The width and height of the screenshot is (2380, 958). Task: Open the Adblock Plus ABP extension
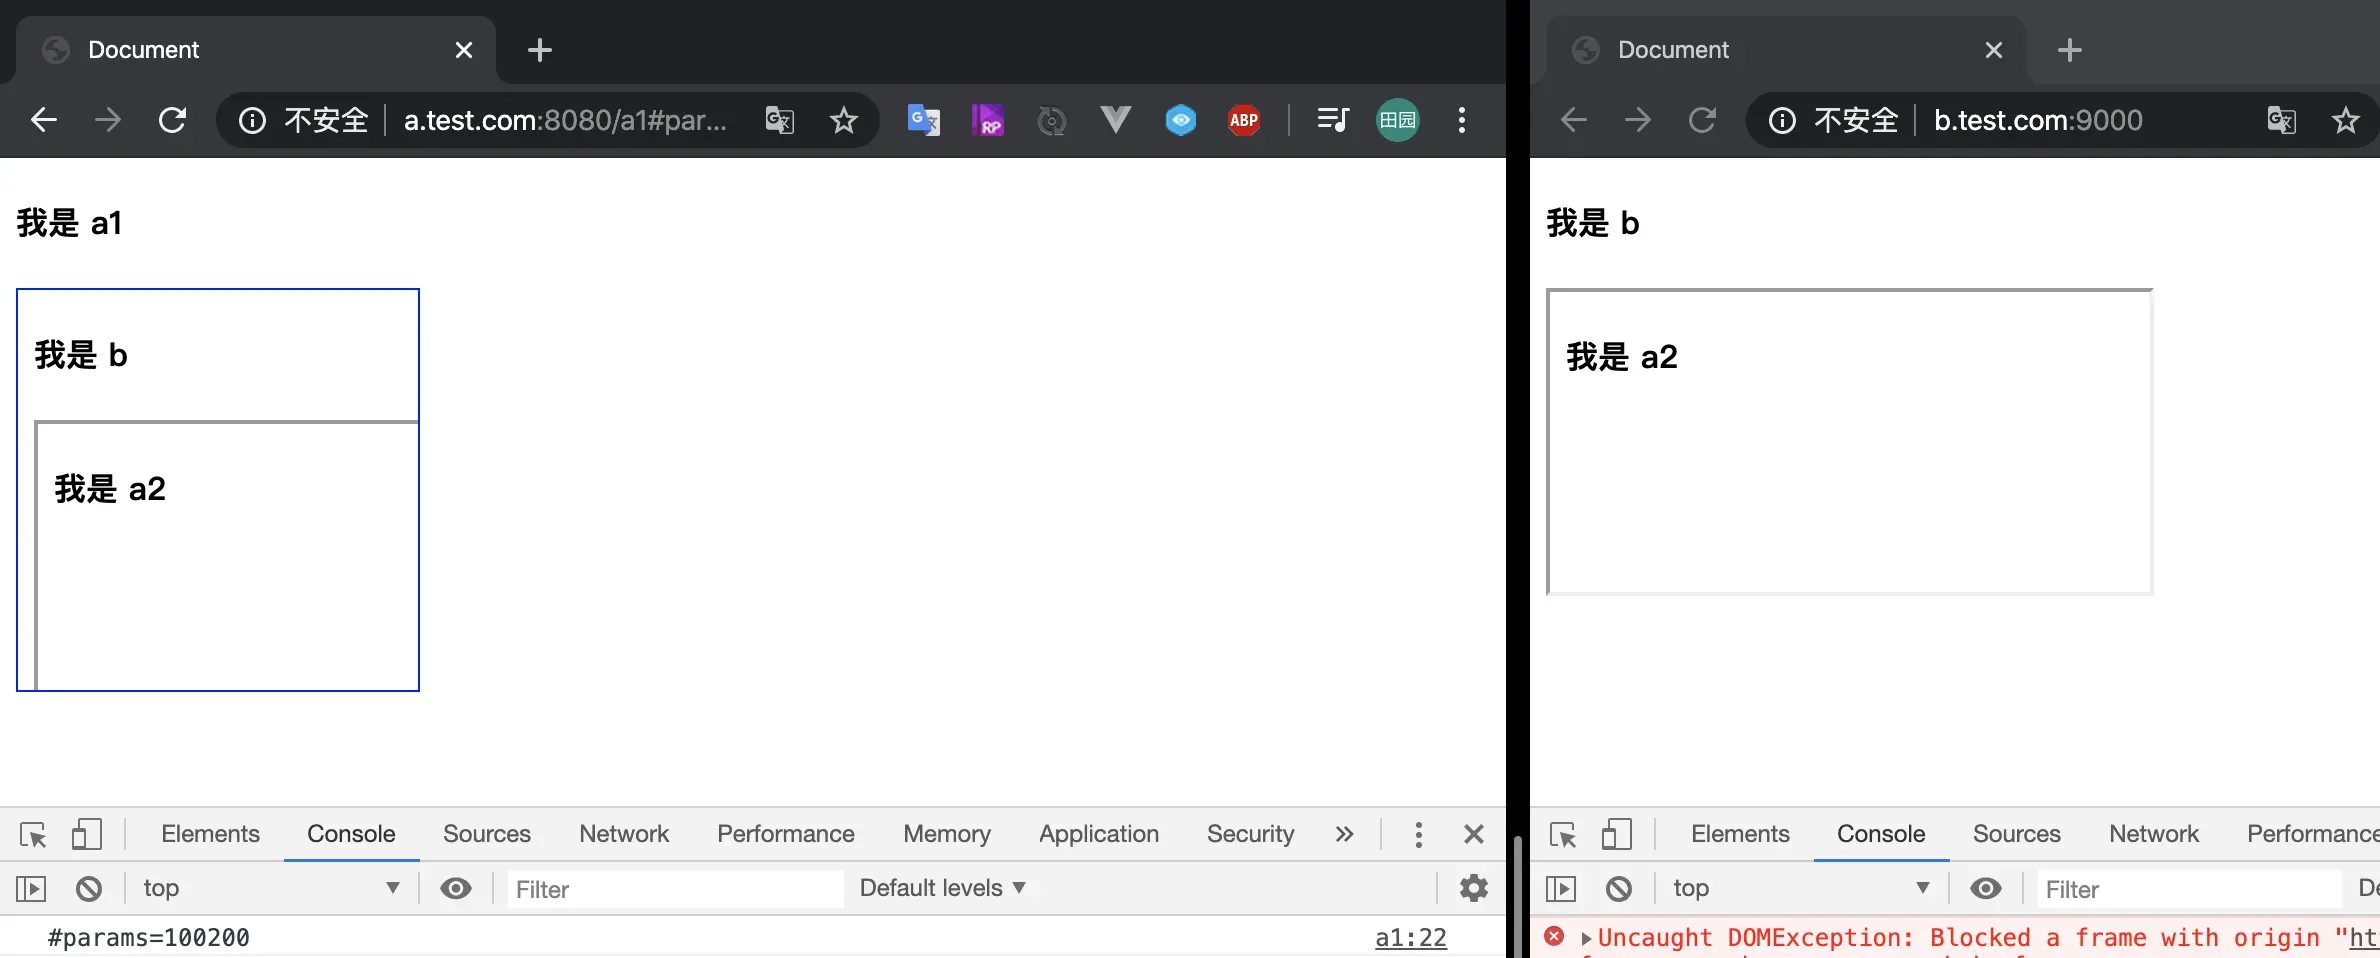click(x=1244, y=121)
